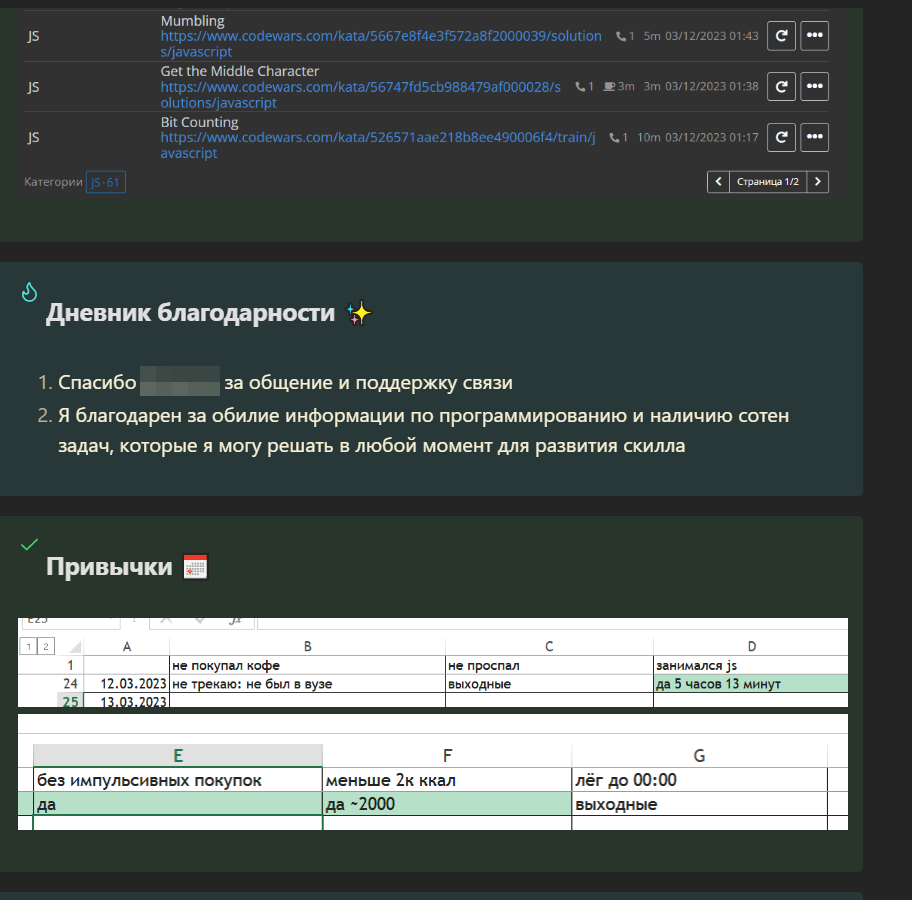Click cell 'да 5 часов 13 минут'

[750, 684]
